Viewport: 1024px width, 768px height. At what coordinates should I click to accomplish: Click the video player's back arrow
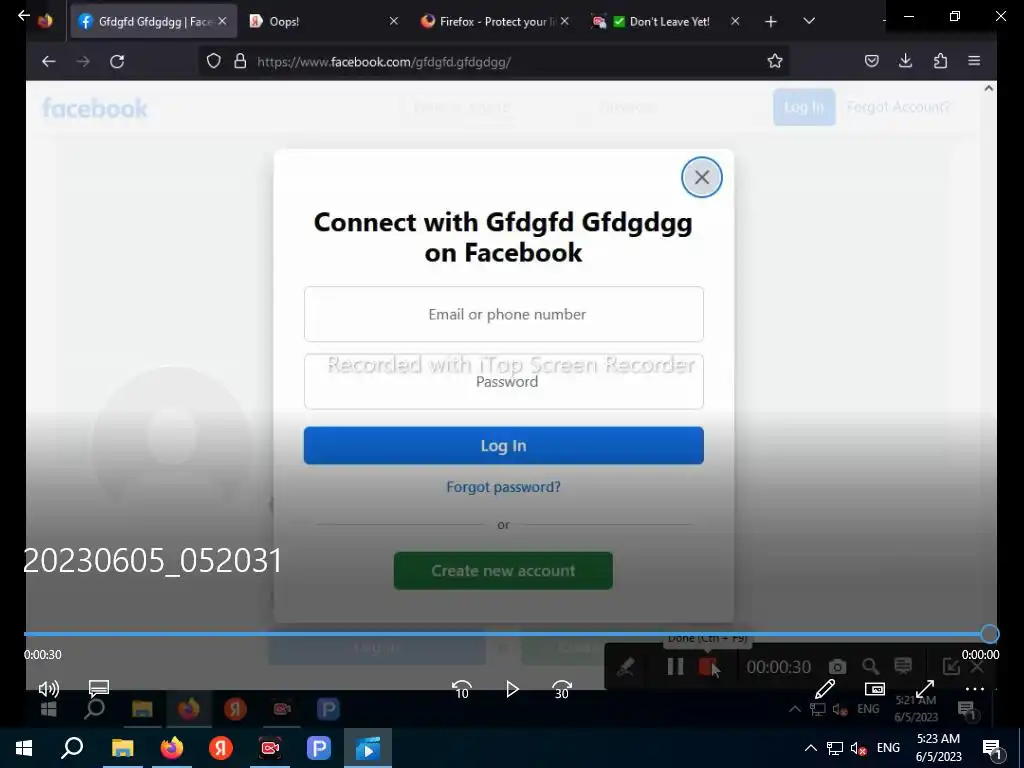[x=24, y=15]
